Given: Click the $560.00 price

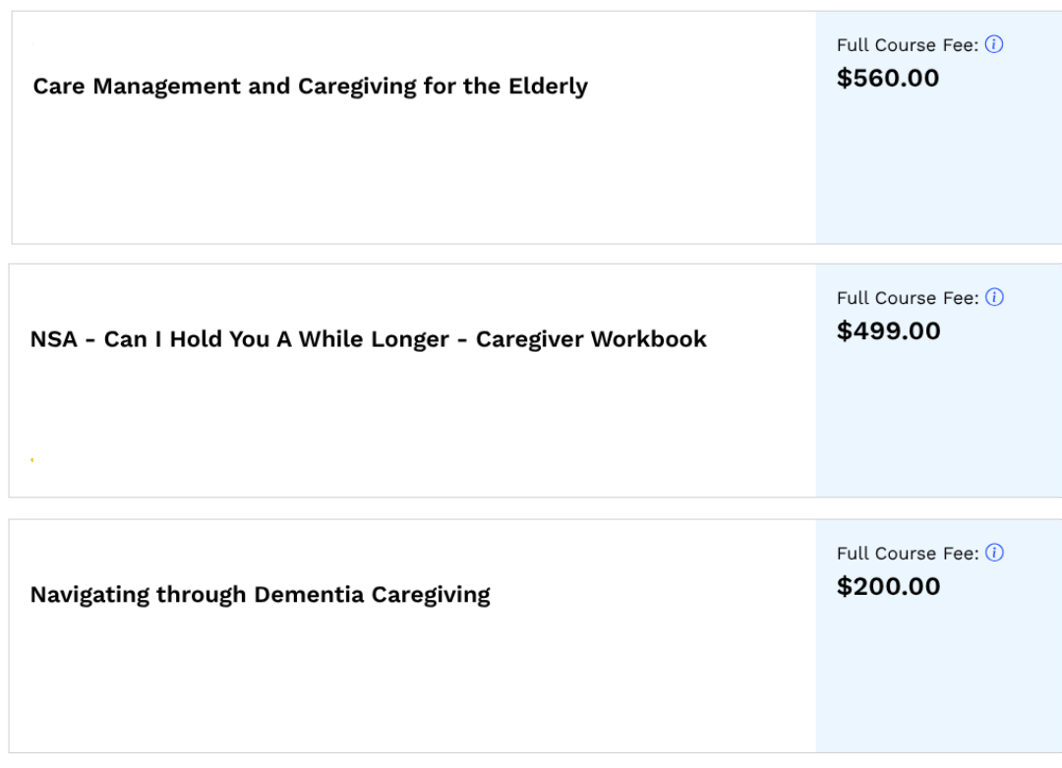Looking at the screenshot, I should pos(888,77).
